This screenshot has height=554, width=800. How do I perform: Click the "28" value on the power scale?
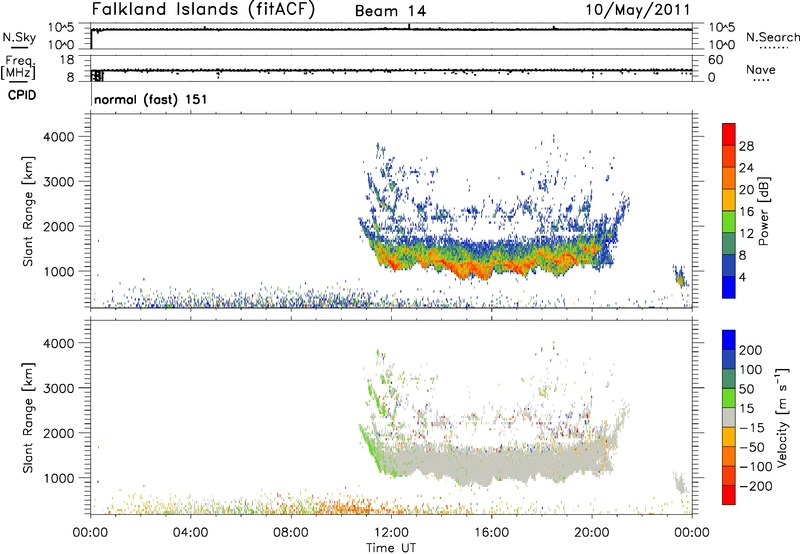click(746, 146)
